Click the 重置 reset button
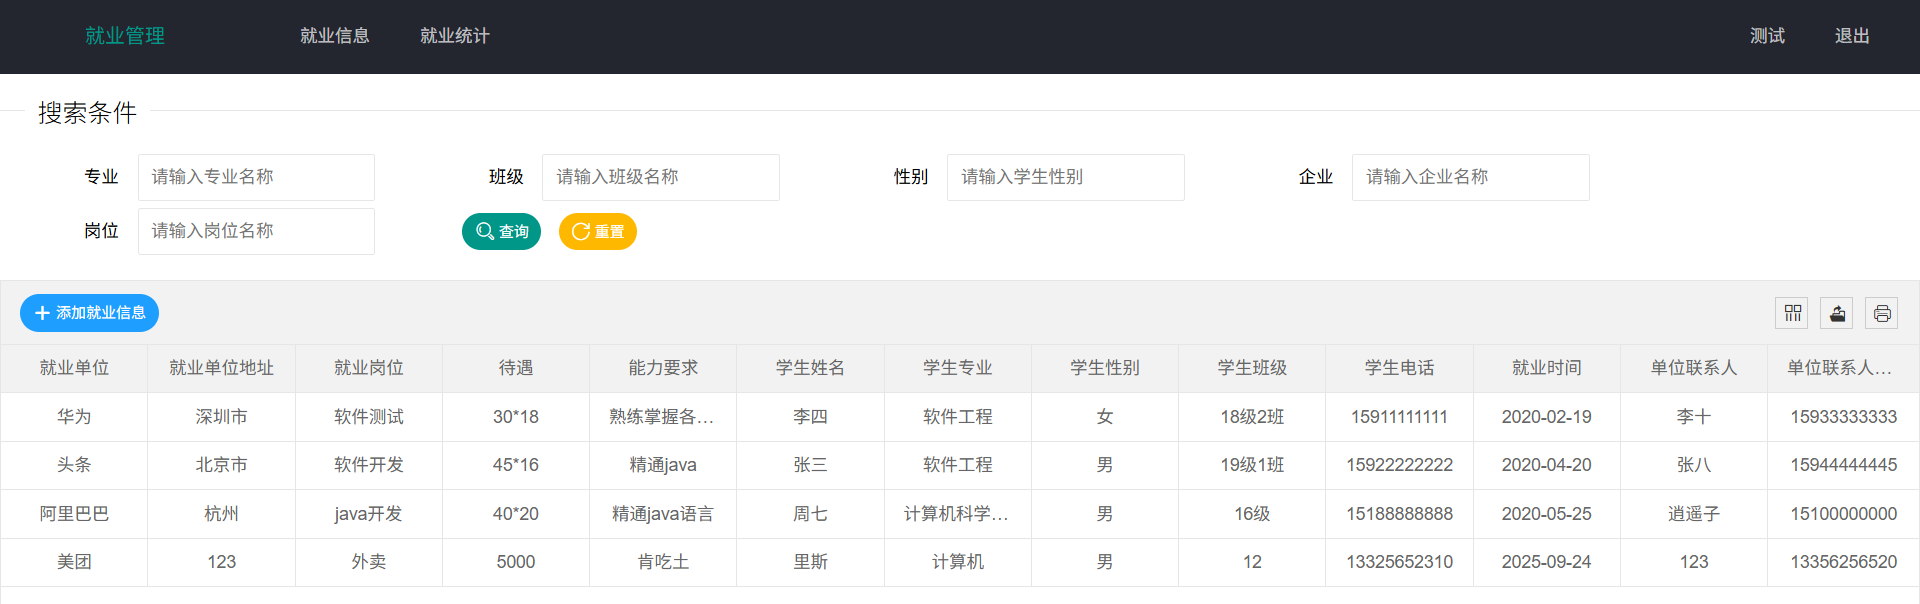The height and width of the screenshot is (604, 1920). point(598,231)
